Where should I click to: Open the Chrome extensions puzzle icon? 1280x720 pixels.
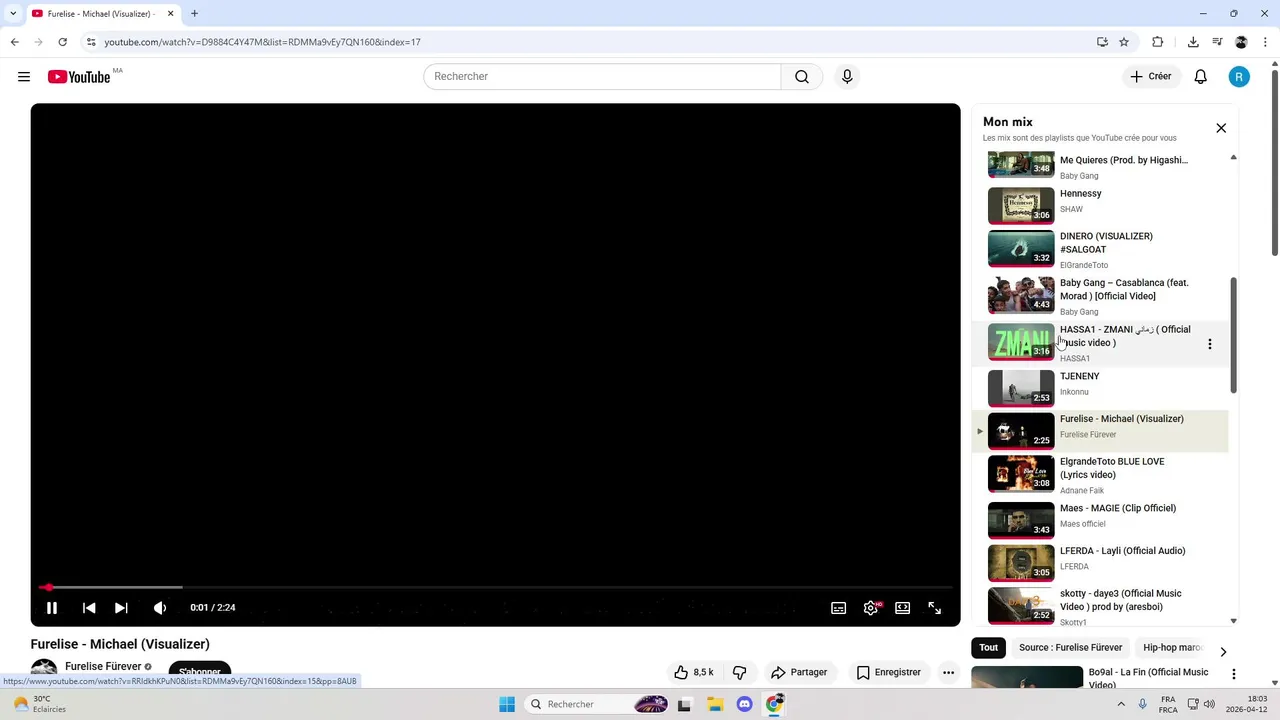tap(1158, 42)
